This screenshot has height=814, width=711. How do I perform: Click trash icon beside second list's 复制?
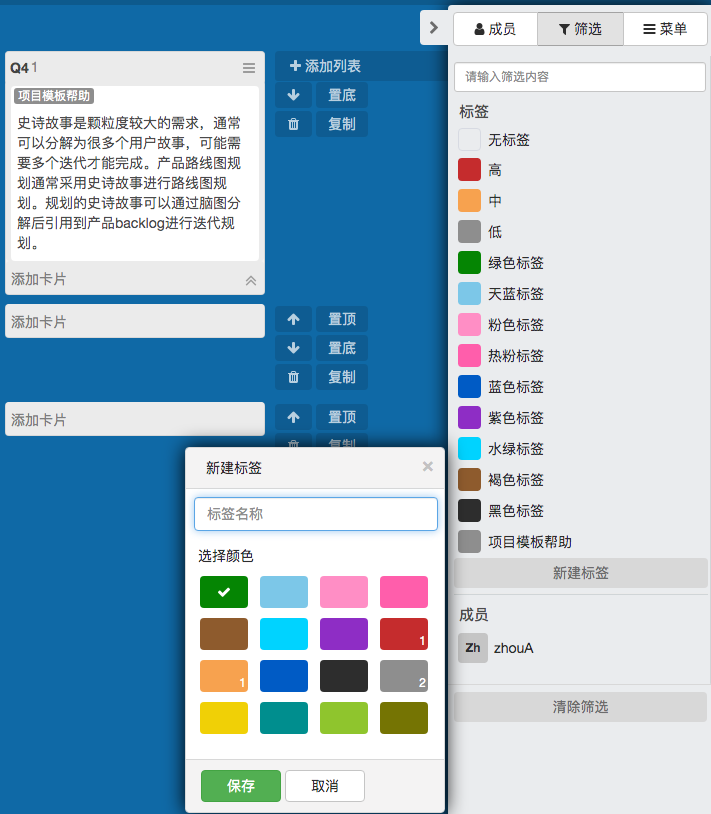[293, 377]
